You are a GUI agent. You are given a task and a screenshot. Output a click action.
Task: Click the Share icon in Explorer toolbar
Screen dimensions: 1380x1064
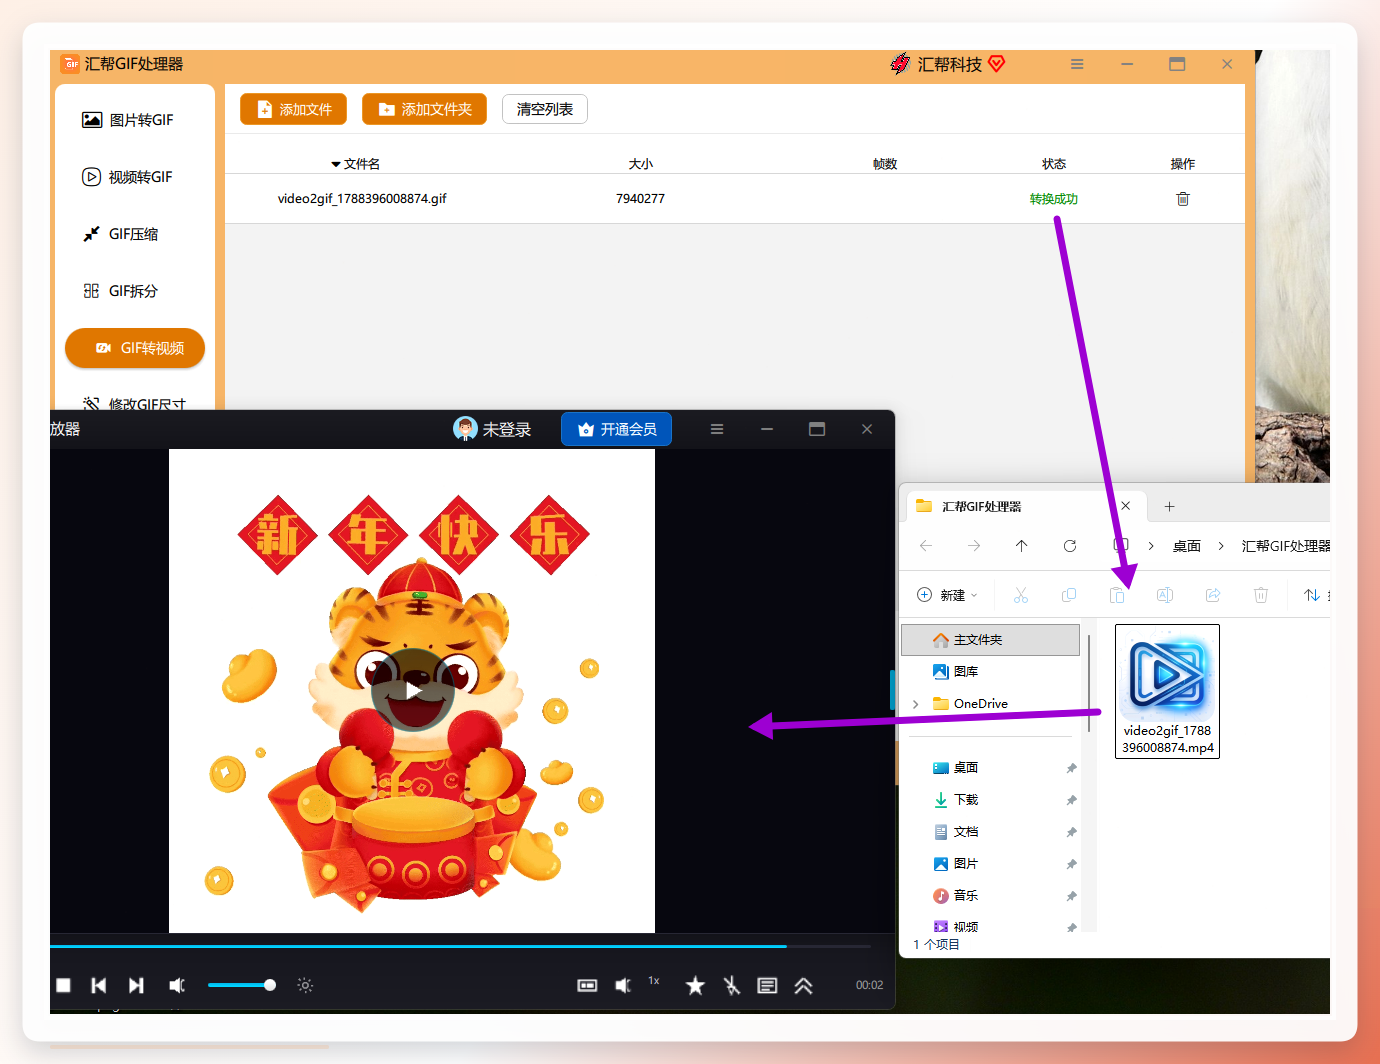[x=1213, y=595]
